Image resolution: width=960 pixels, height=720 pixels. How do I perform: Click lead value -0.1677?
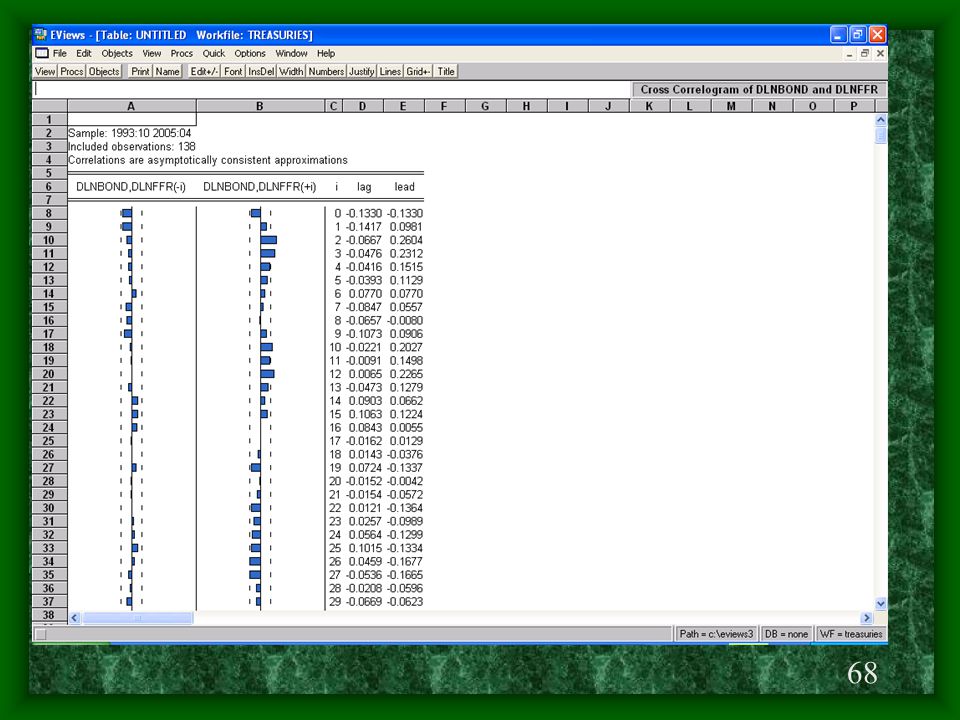pyautogui.click(x=405, y=561)
